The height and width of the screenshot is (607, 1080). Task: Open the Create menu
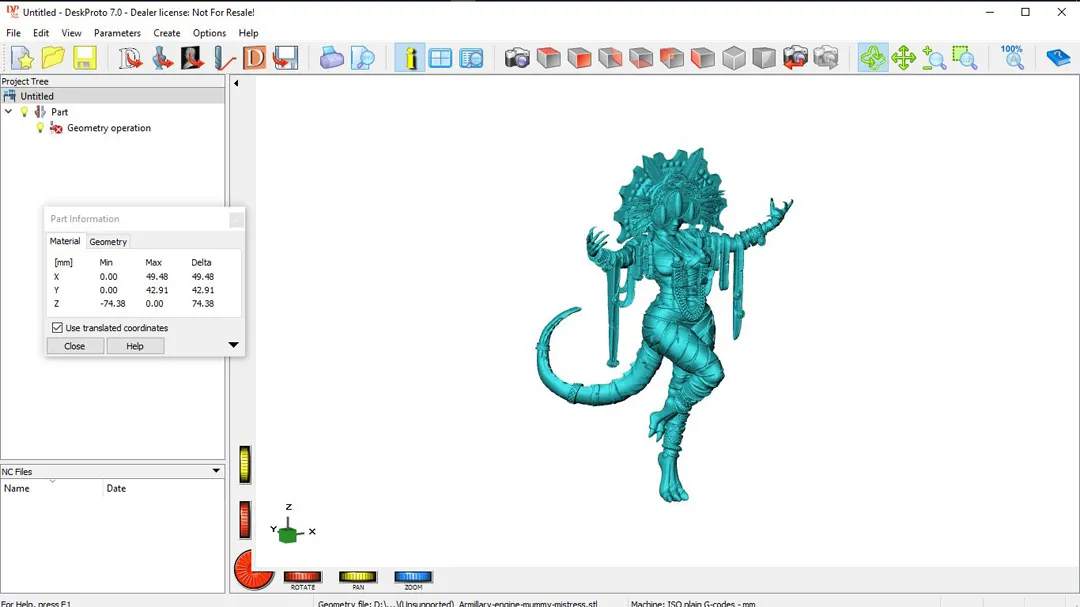(167, 33)
